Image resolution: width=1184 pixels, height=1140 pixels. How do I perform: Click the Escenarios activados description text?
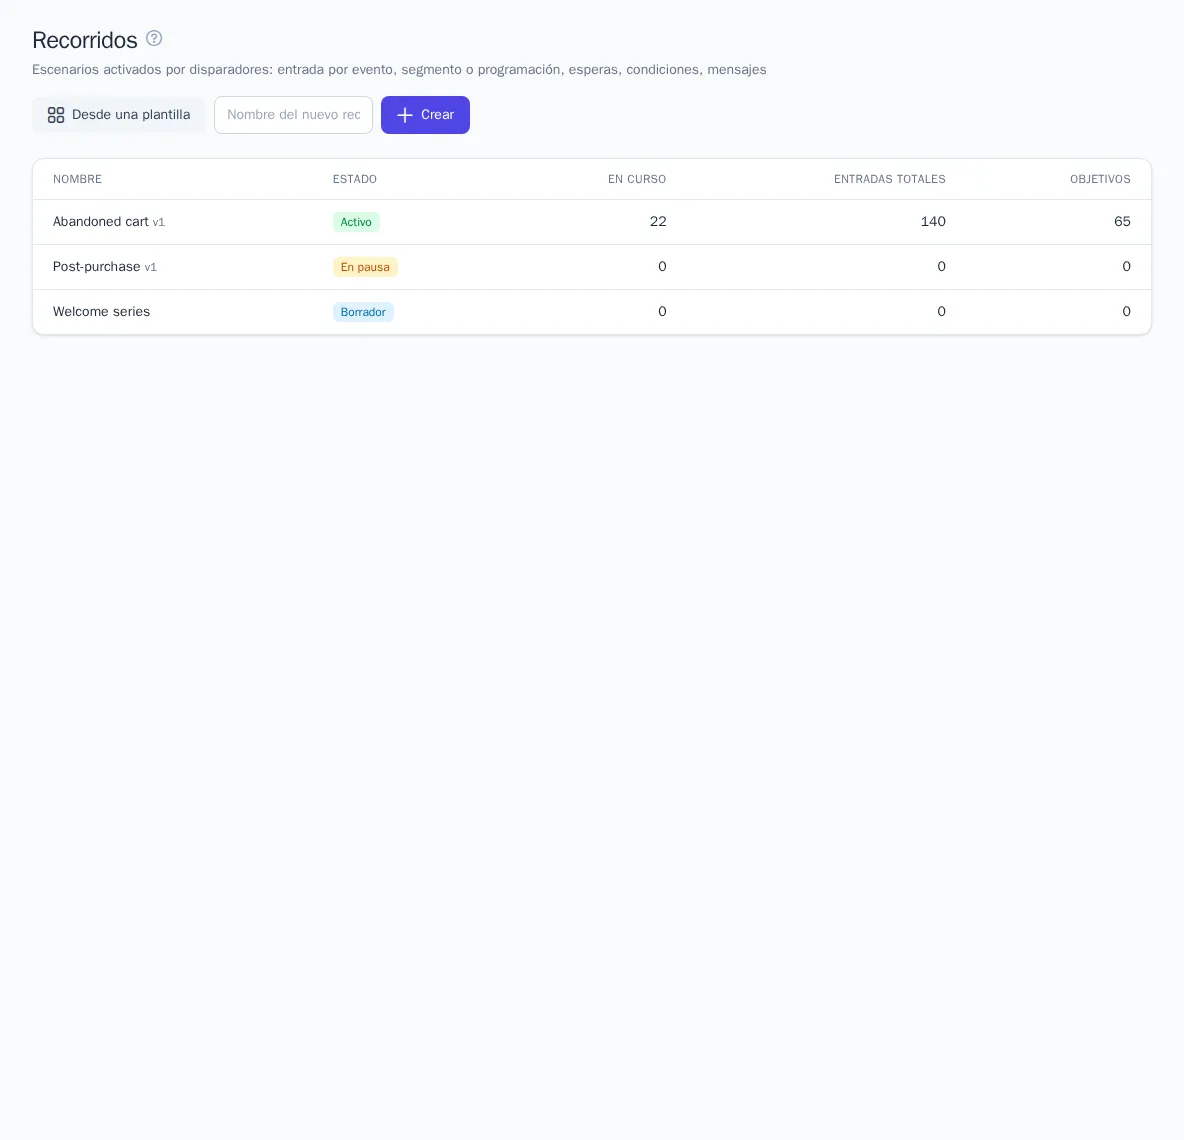point(399,69)
